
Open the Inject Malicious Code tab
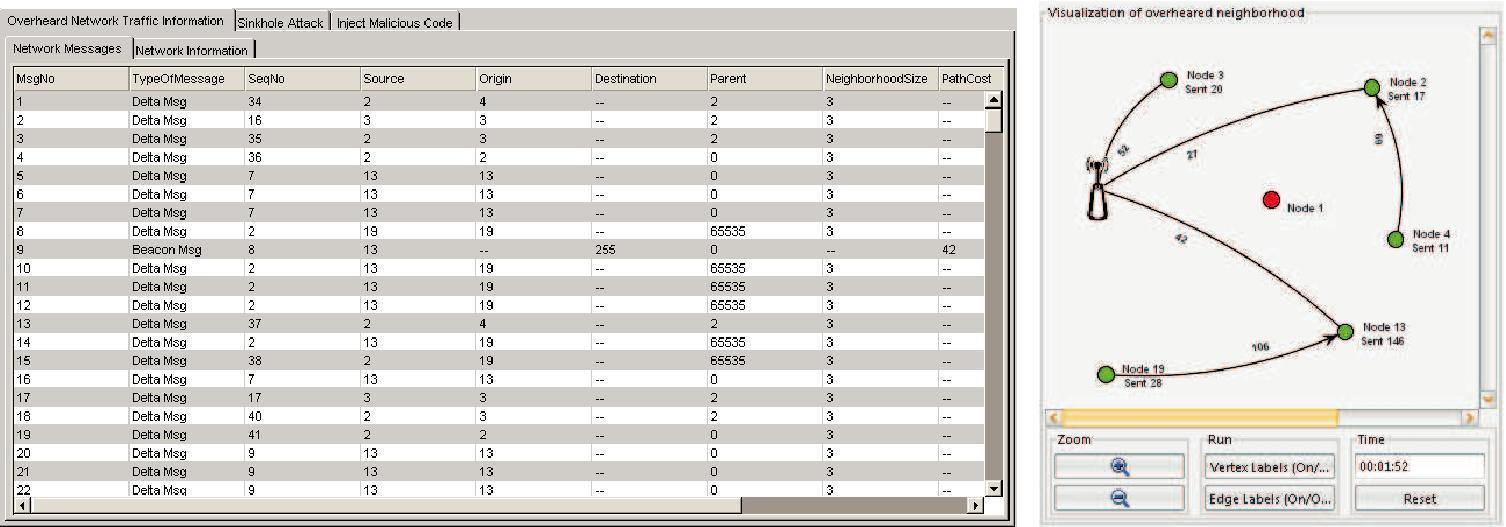click(394, 23)
